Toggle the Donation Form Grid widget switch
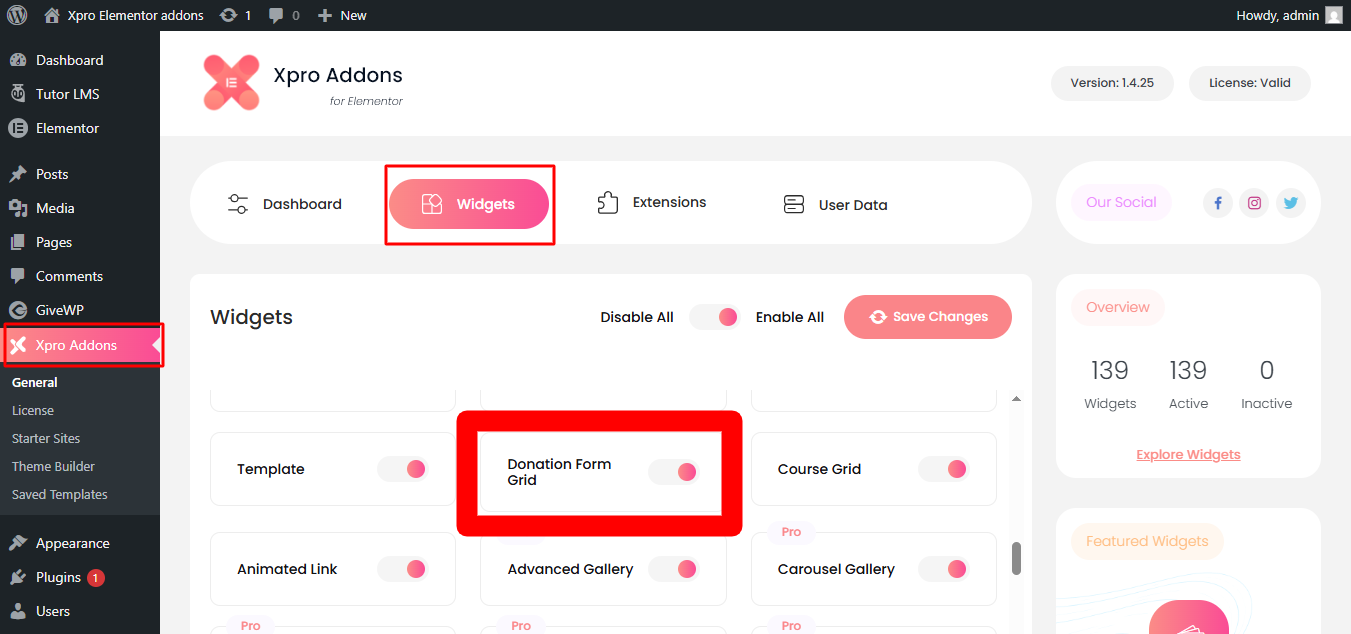Image resolution: width=1351 pixels, height=634 pixels. click(x=673, y=471)
